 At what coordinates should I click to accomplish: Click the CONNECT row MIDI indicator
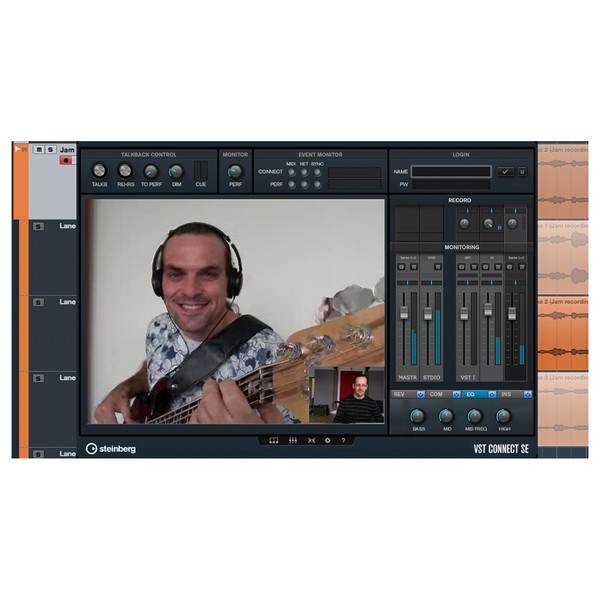[292, 172]
